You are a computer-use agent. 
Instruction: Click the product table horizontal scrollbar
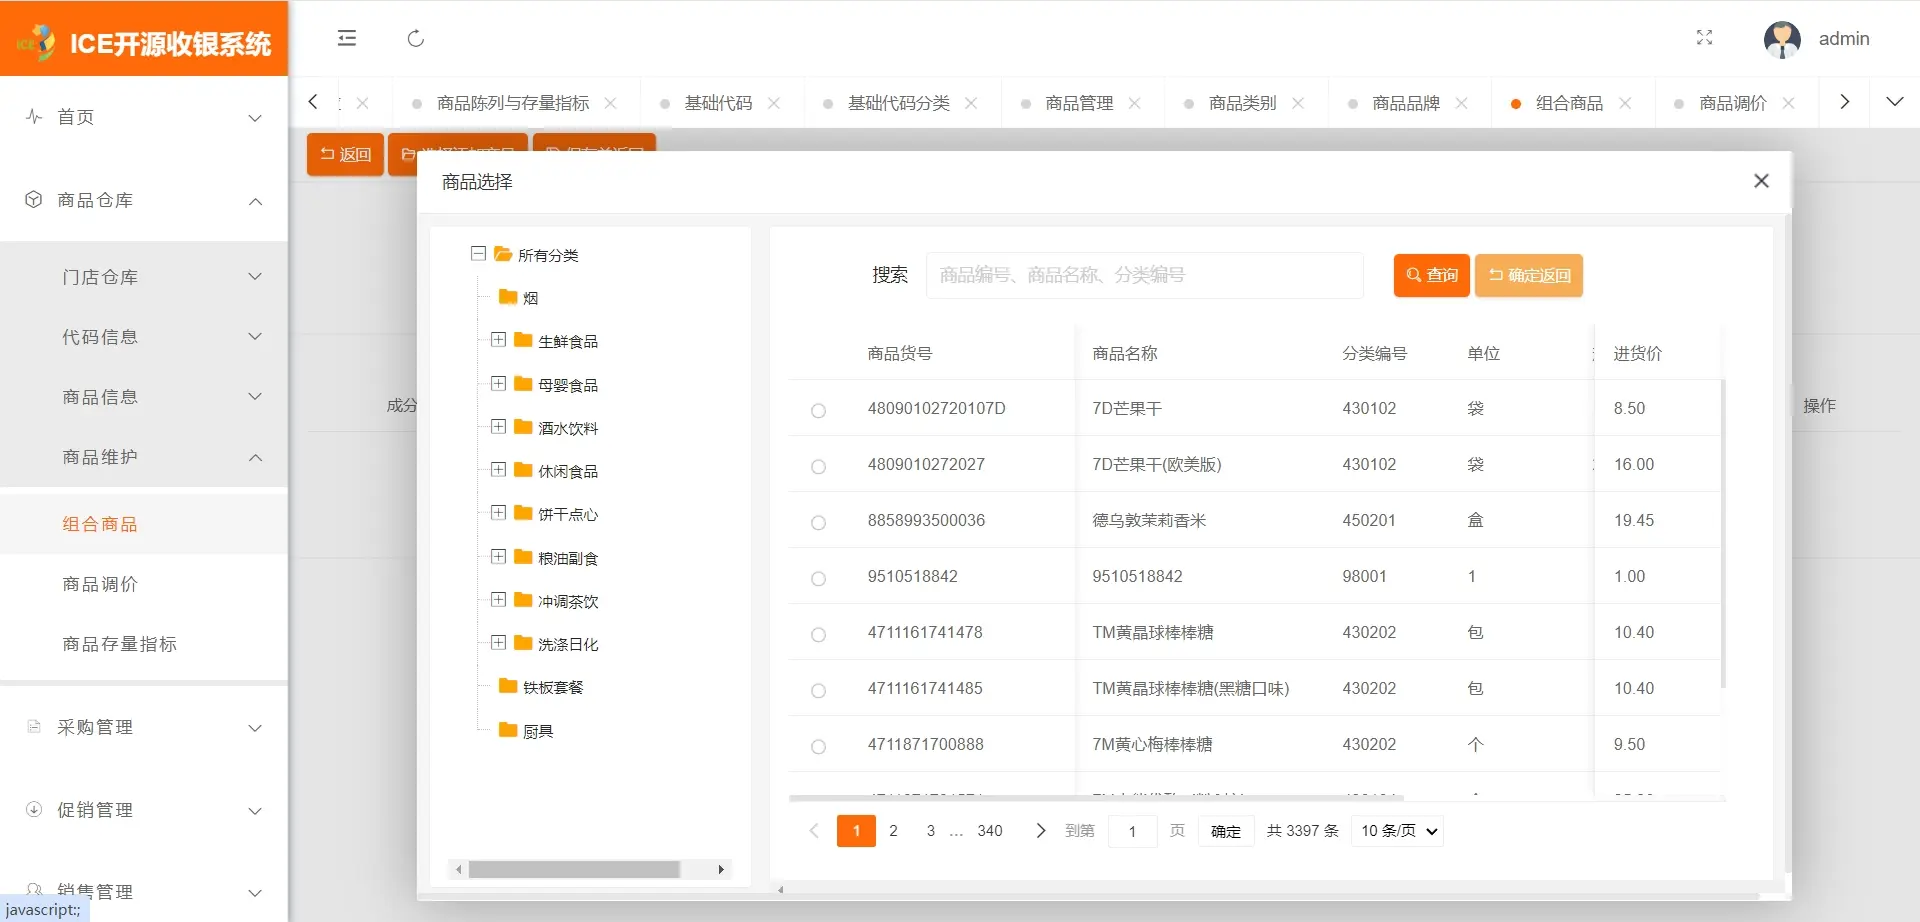pos(1096,798)
